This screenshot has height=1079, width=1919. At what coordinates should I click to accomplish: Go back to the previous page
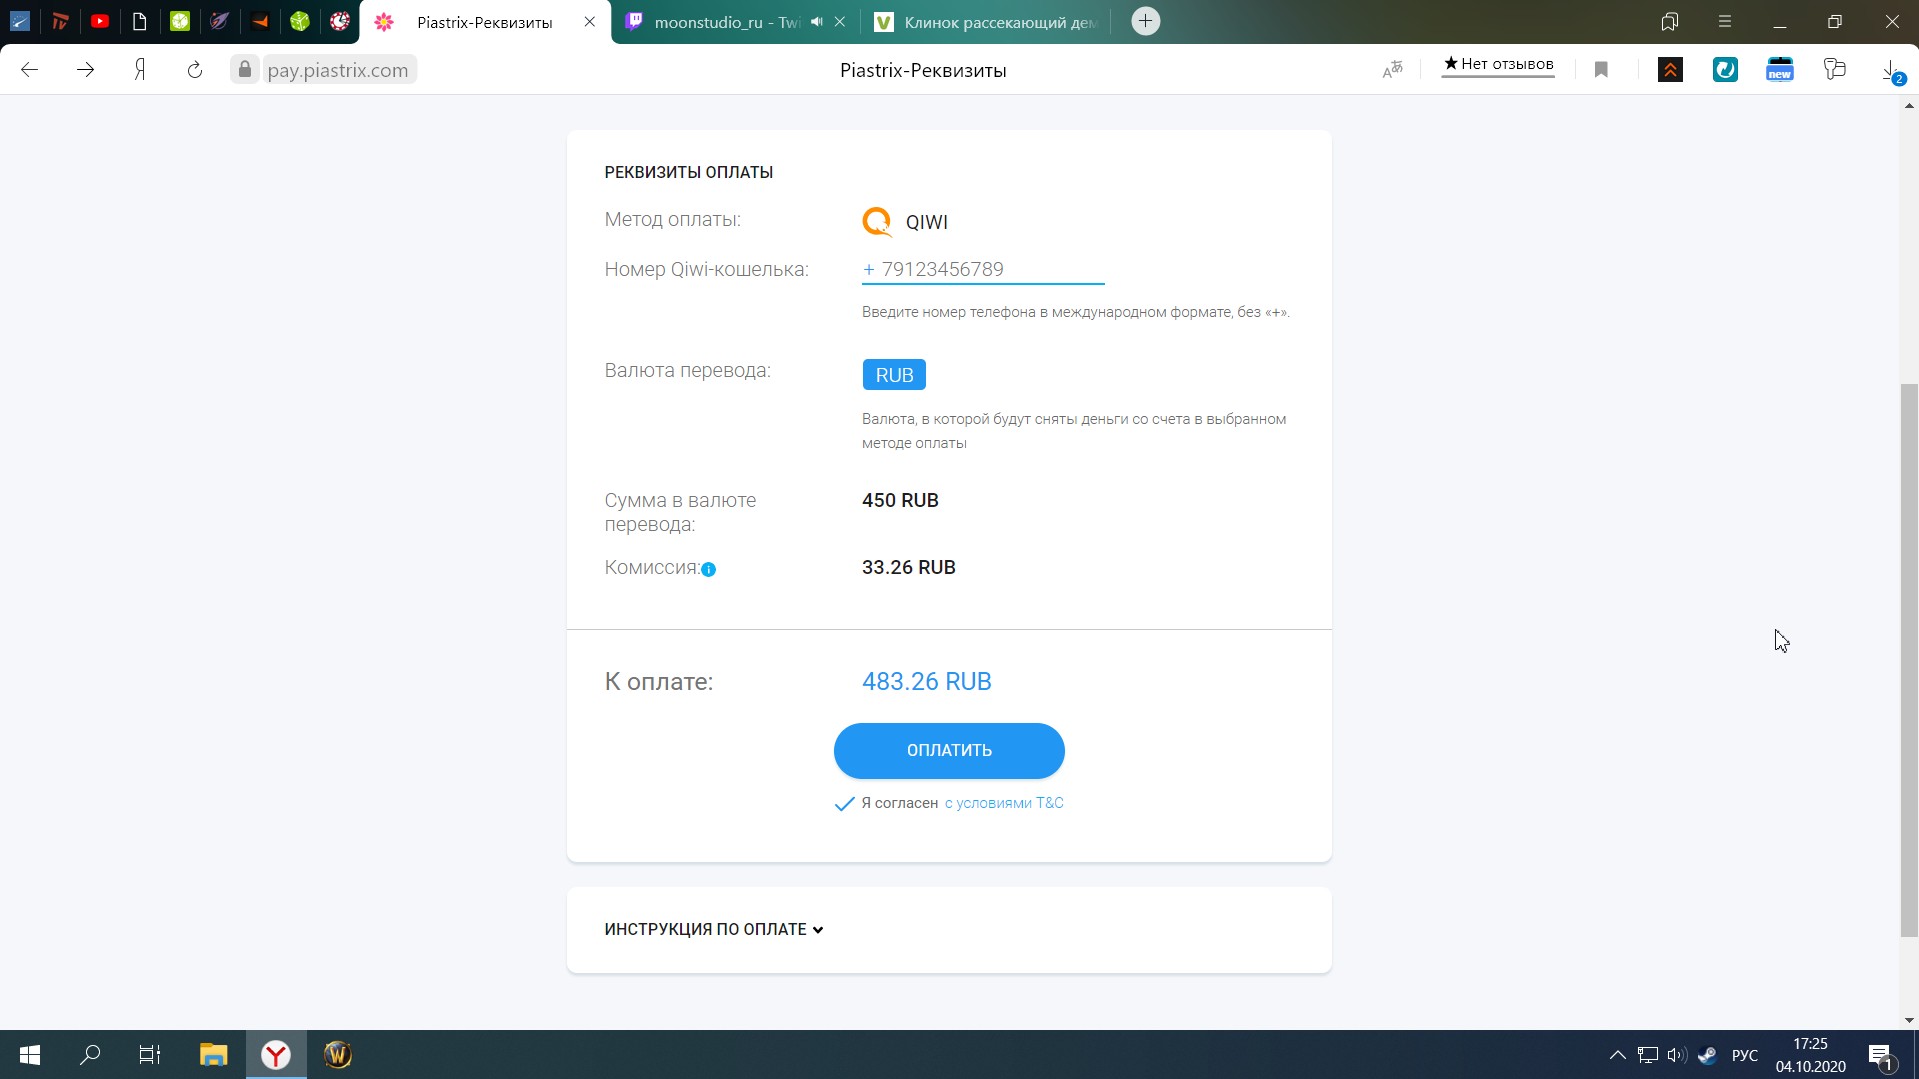point(30,70)
